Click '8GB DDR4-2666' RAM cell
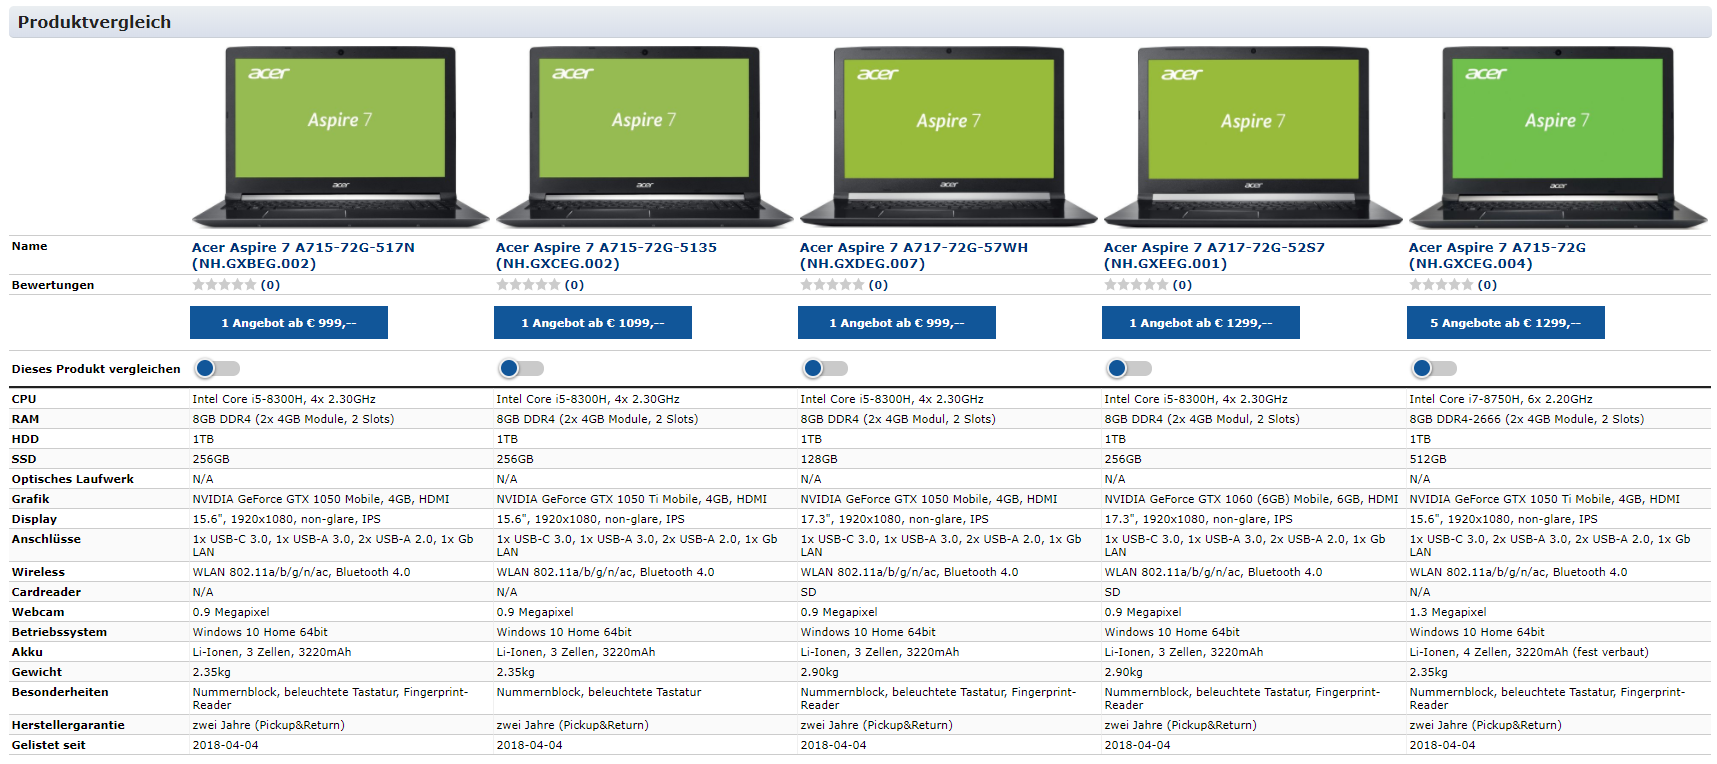Viewport: 1717px width, 764px height. (1526, 419)
